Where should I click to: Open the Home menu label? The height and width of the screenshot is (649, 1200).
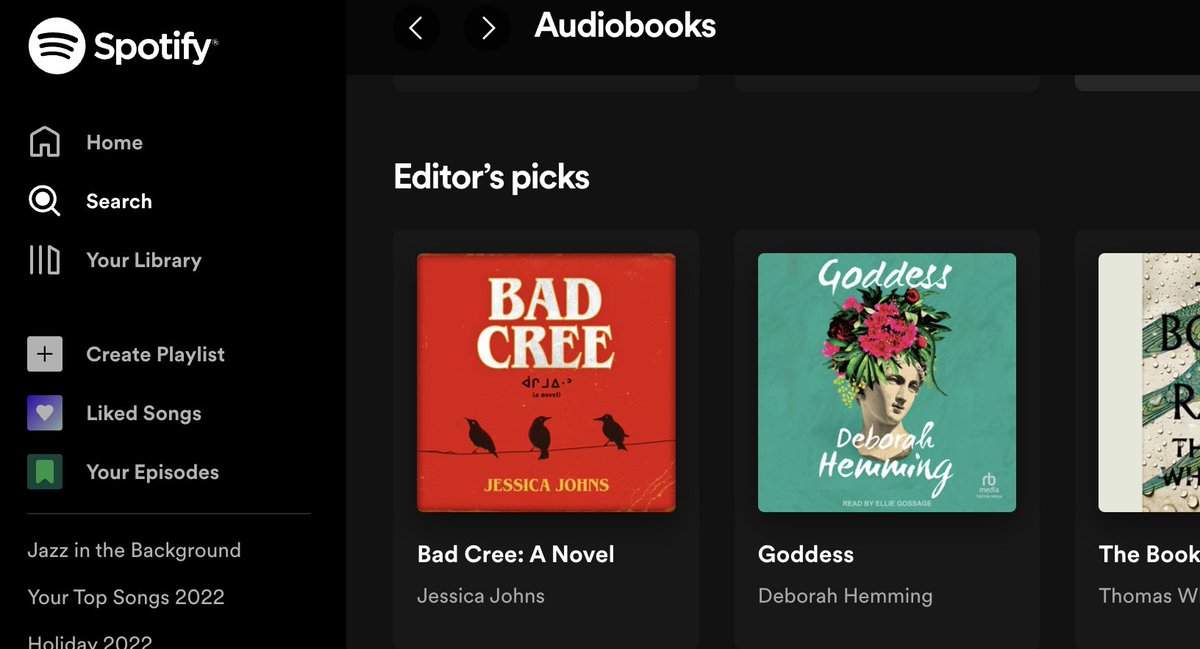(114, 143)
